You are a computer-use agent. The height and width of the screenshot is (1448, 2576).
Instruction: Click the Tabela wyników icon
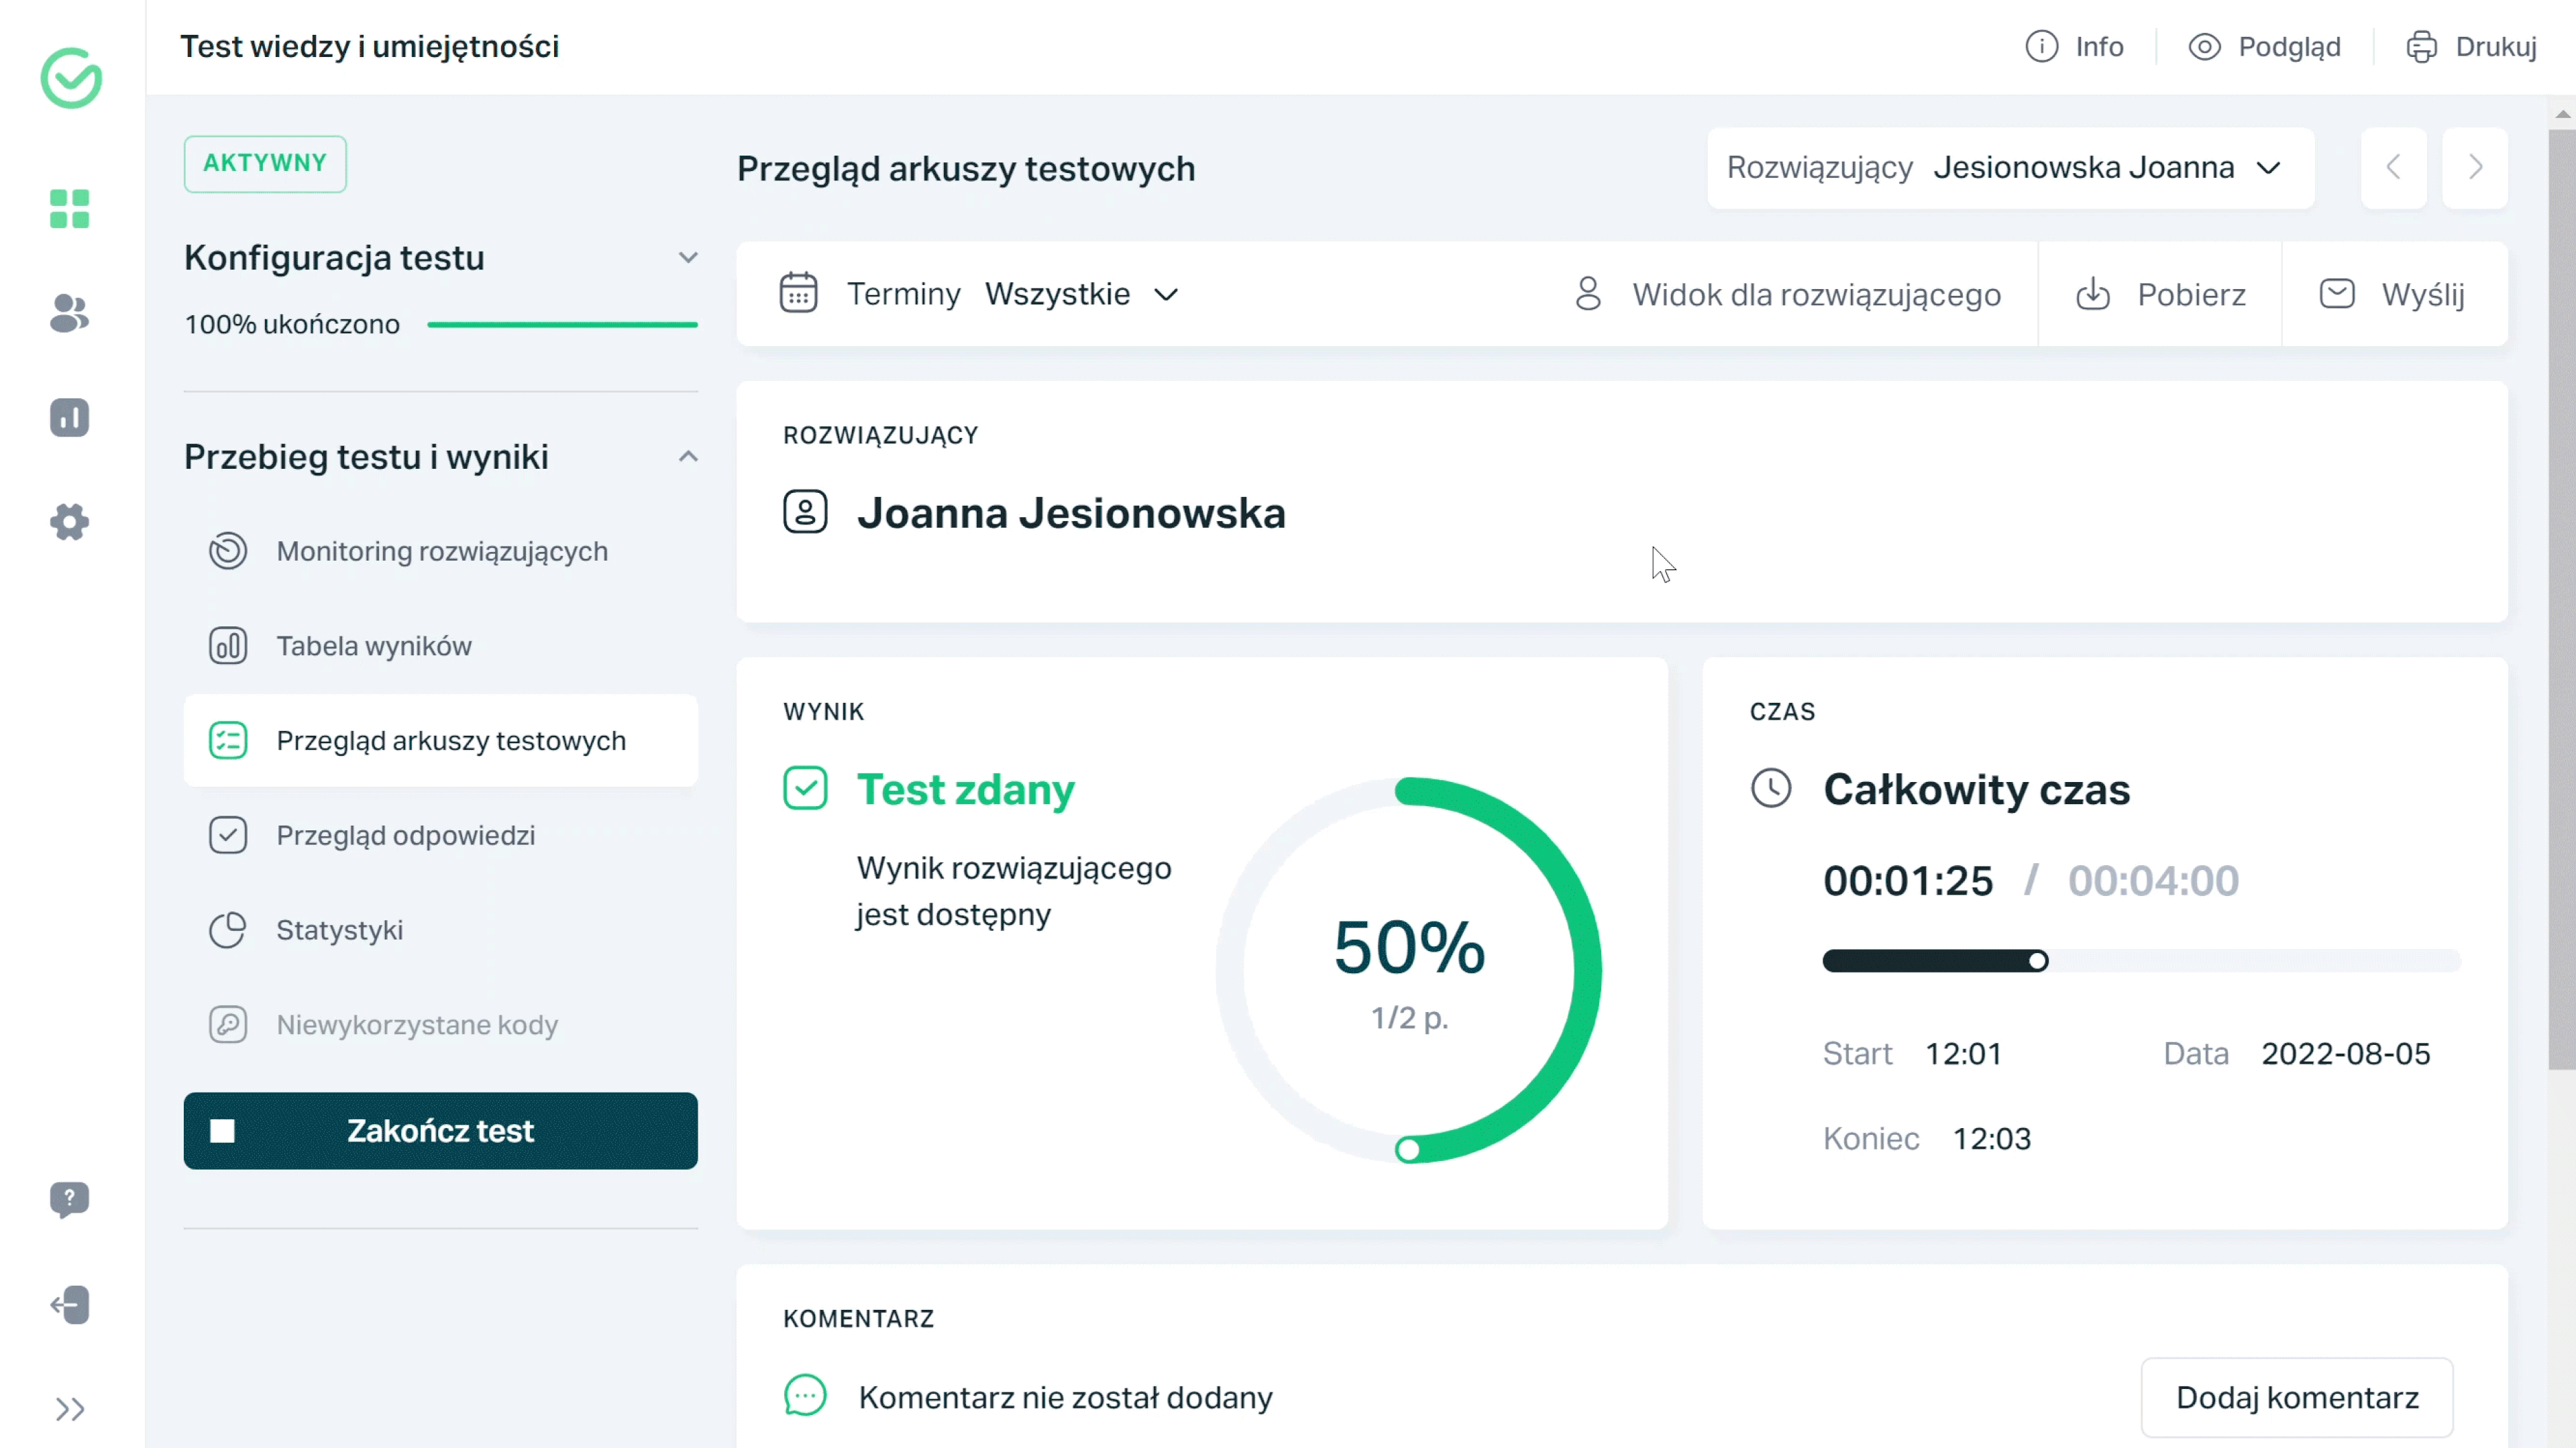pyautogui.click(x=227, y=645)
